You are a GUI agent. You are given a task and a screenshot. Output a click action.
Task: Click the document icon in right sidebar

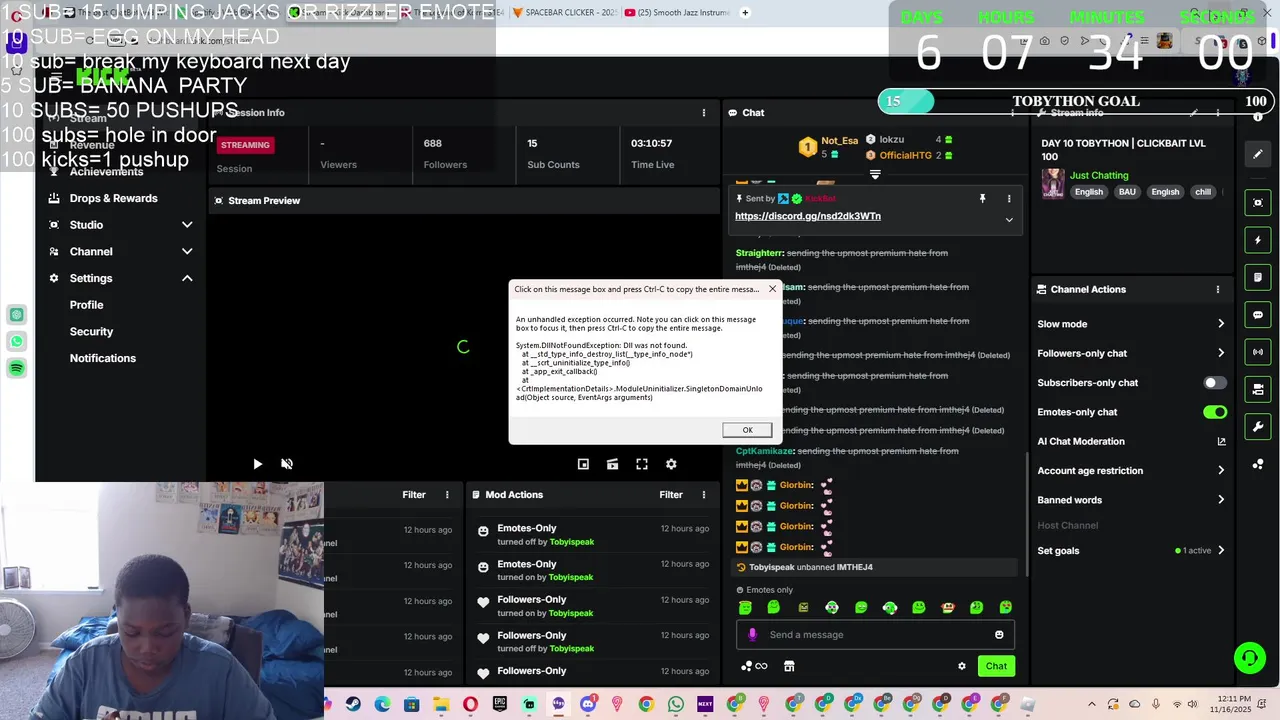[x=1258, y=277]
